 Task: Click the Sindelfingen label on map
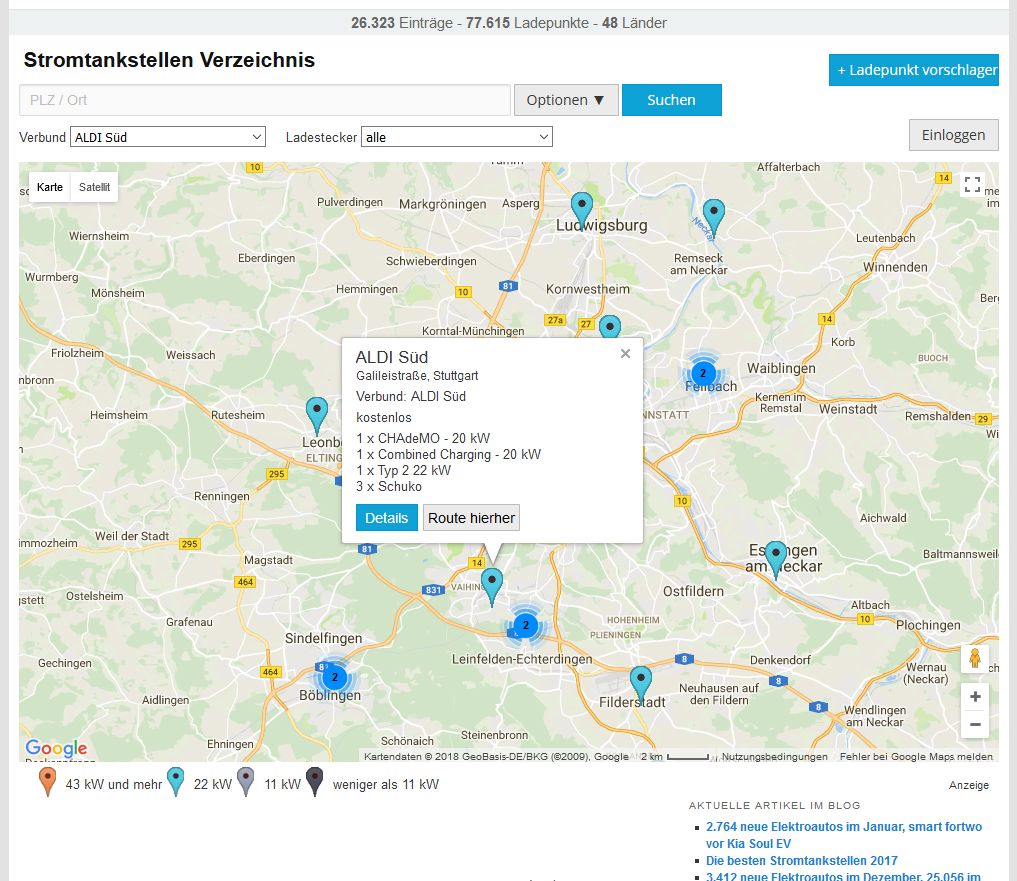pyautogui.click(x=324, y=638)
